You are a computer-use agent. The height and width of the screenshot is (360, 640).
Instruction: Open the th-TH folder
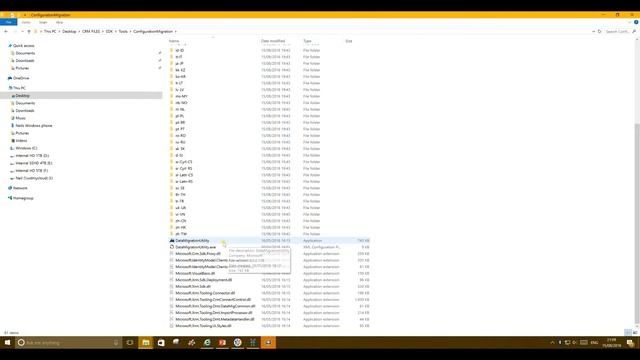[180, 194]
